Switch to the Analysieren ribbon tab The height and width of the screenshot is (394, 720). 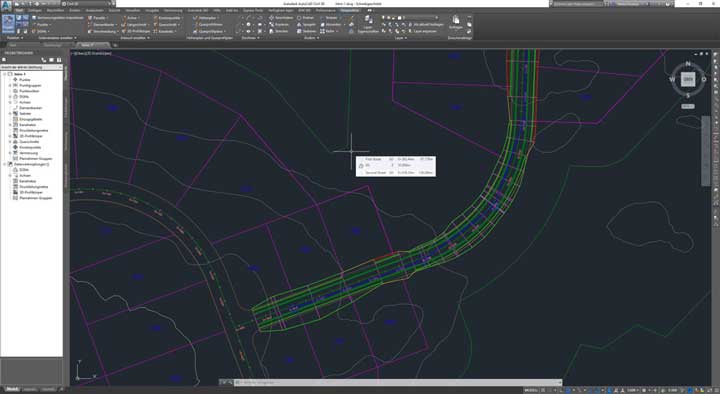point(95,10)
